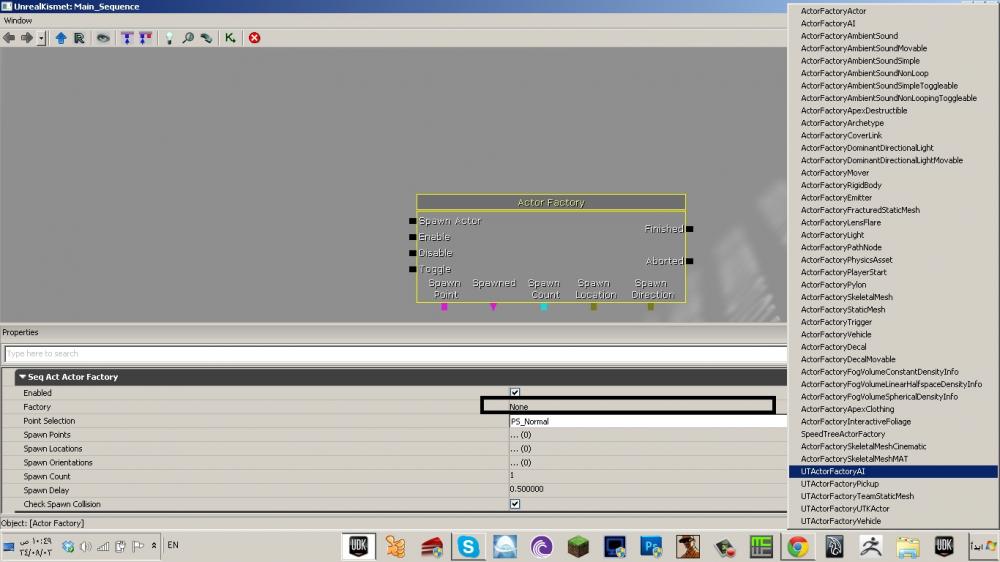Click inside the properties search field

395,353
